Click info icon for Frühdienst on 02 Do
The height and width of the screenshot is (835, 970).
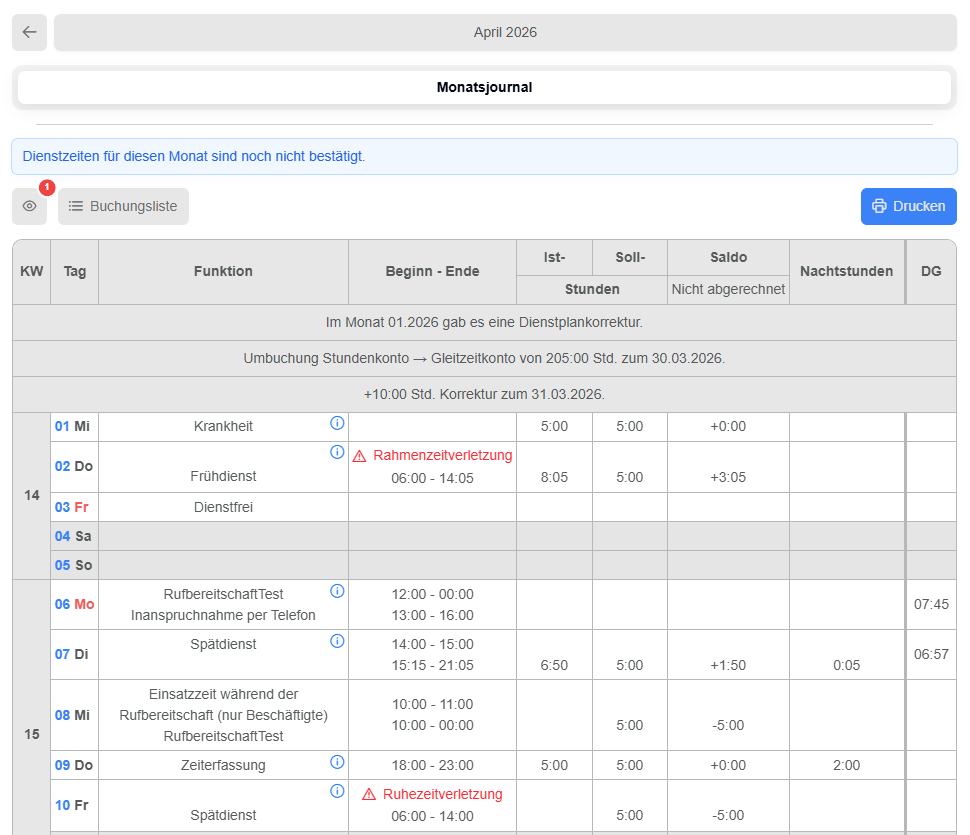click(337, 452)
